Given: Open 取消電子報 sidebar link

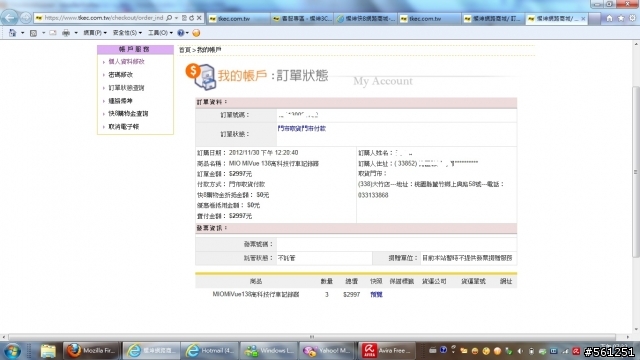Looking at the screenshot, I should click(124, 127).
